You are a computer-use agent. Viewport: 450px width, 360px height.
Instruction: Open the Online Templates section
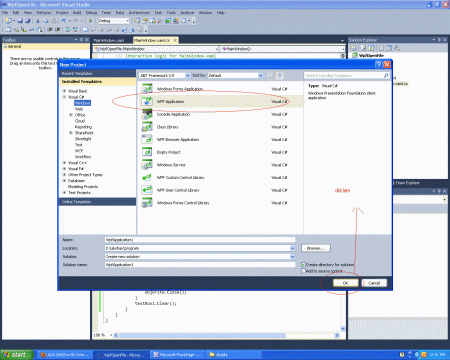(97, 202)
